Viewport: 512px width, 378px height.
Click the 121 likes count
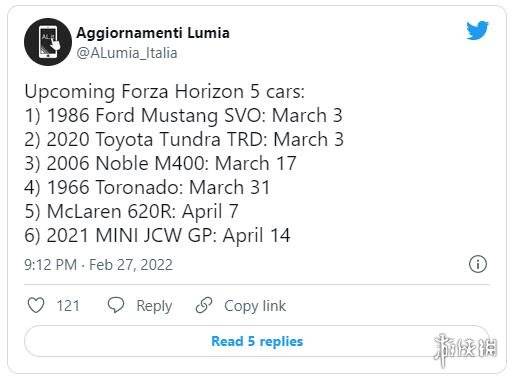tap(68, 306)
